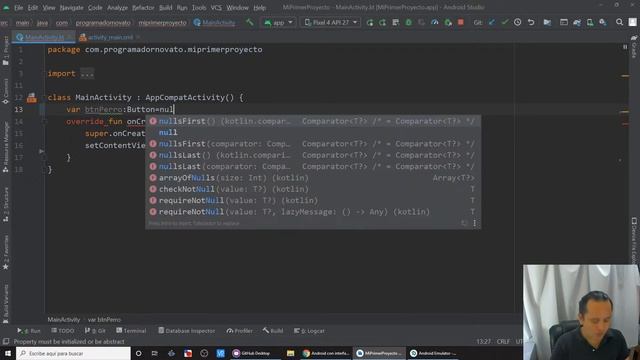This screenshot has height=360, width=640.
Task: Open the VCS menu
Action: [x=216, y=8]
